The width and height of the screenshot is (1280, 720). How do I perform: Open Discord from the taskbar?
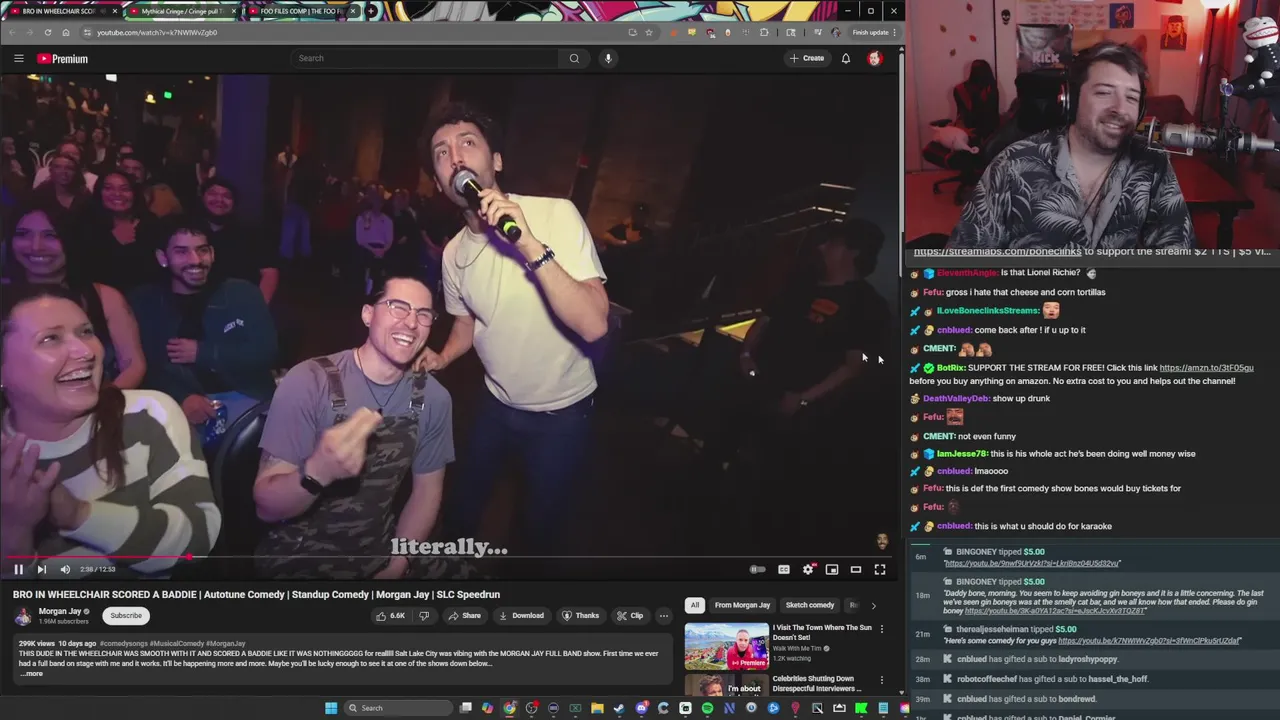tap(641, 708)
